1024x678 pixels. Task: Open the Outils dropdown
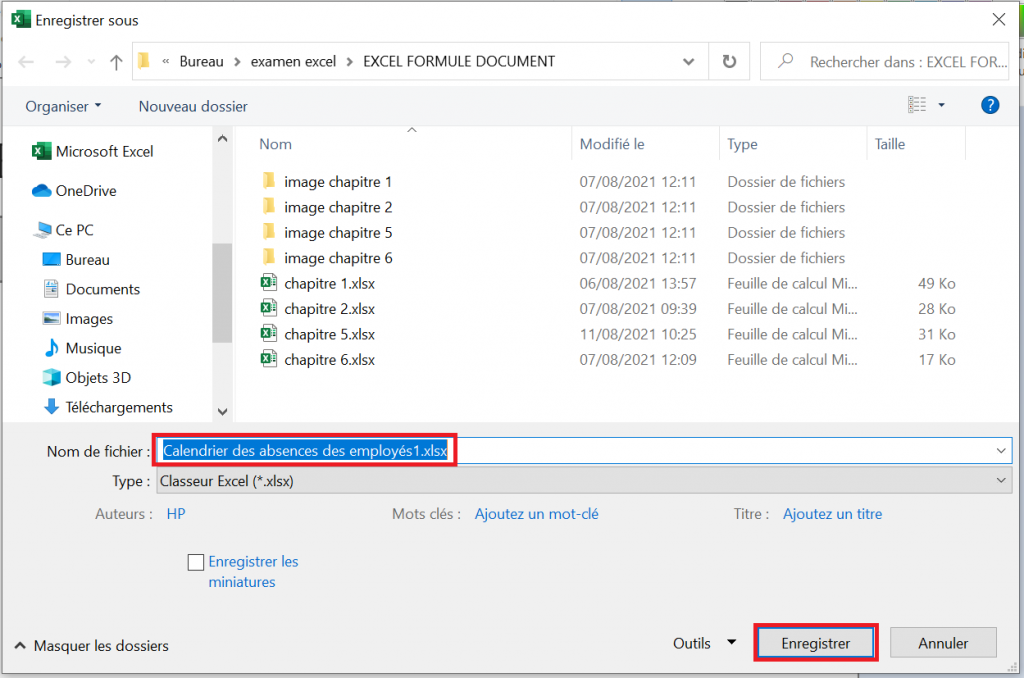(704, 643)
